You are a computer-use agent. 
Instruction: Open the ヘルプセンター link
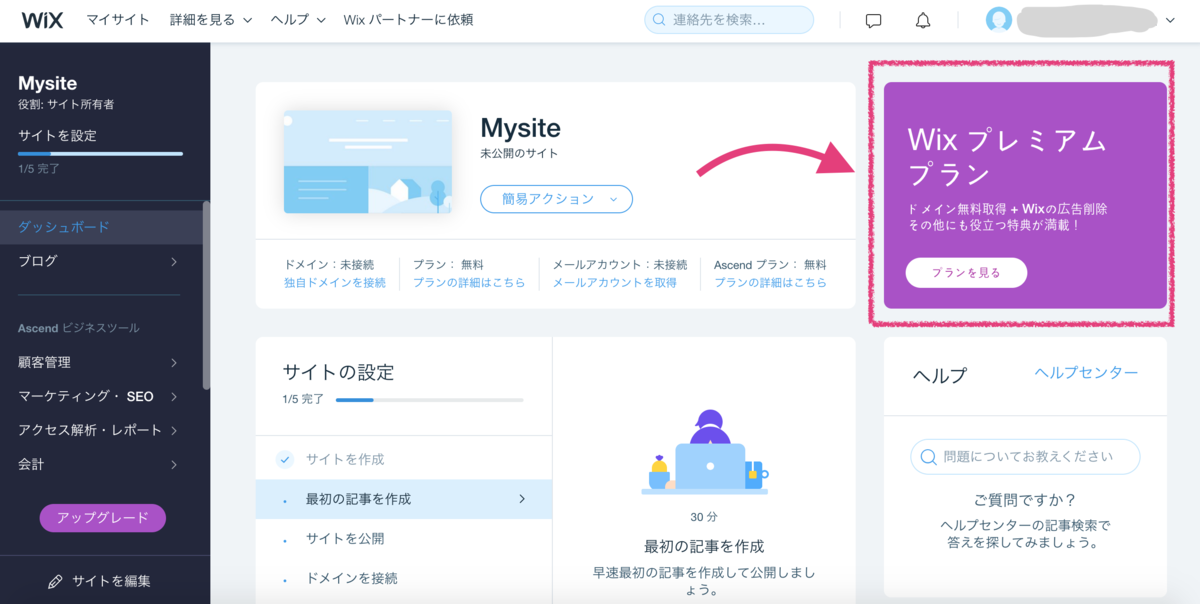tap(1086, 372)
